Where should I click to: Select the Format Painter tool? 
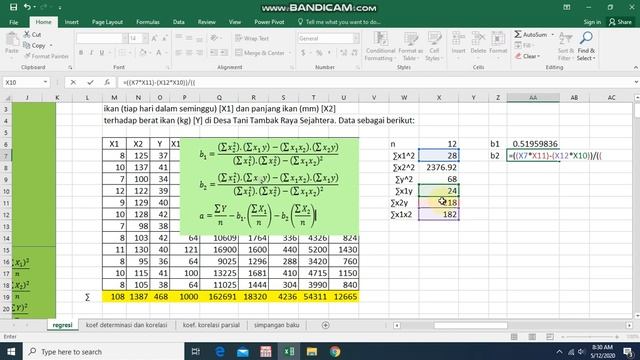[46, 56]
